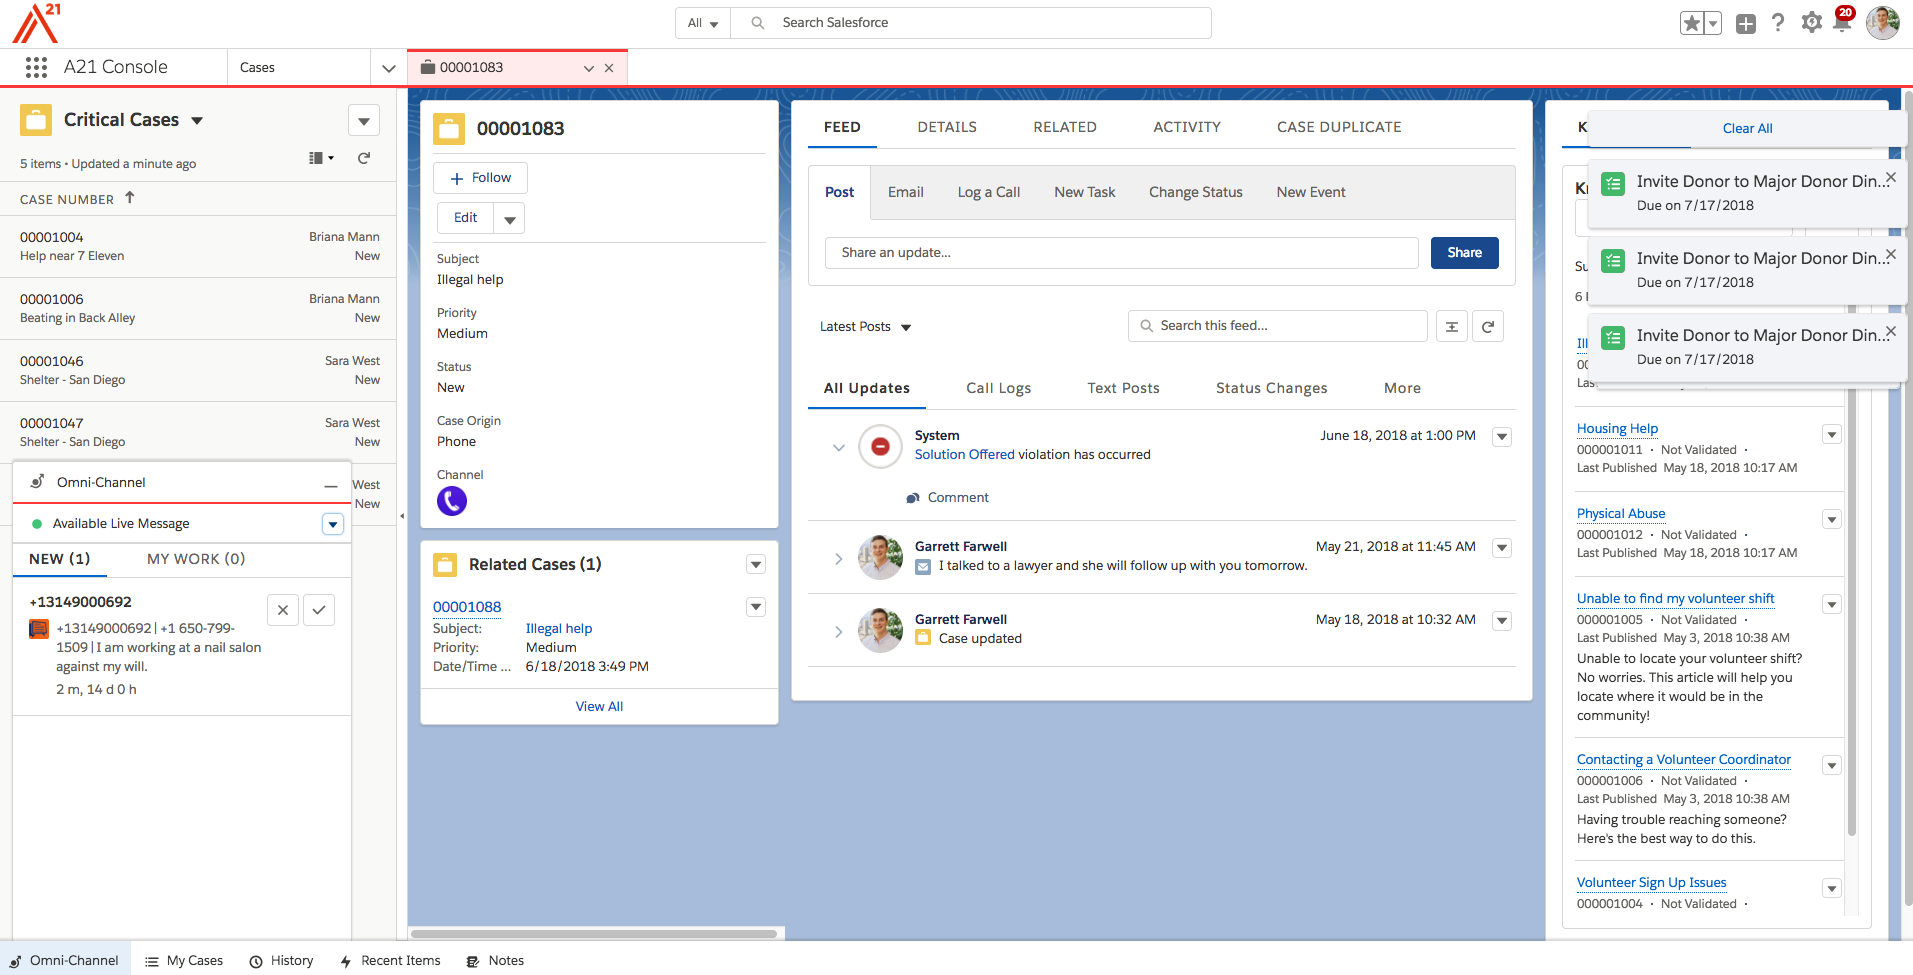Open related case 00001088 link
Screen dimensions: 1913x975
click(x=467, y=607)
